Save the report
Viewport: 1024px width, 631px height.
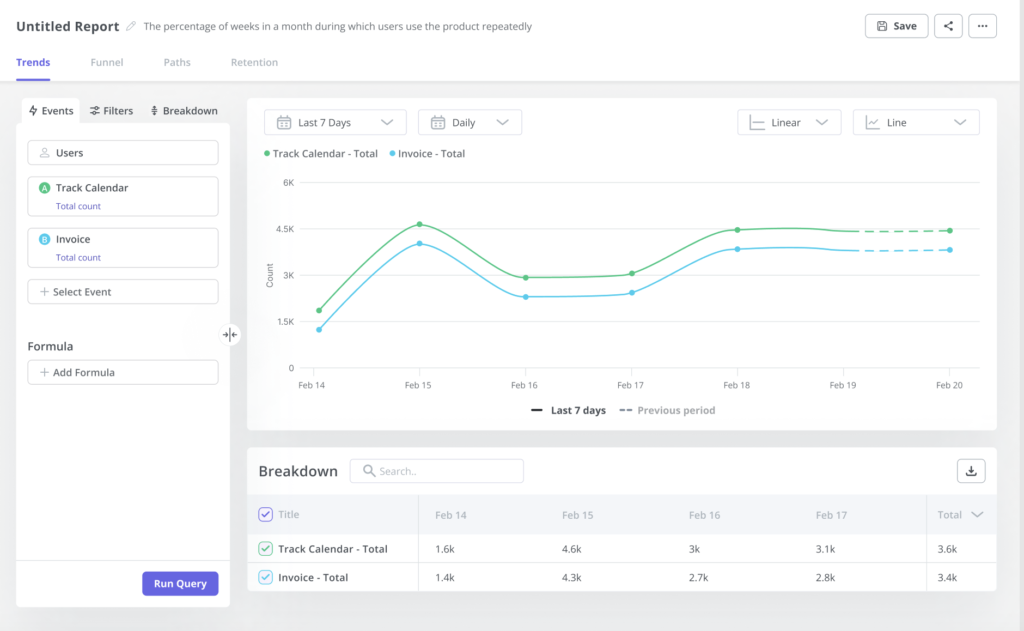point(896,25)
